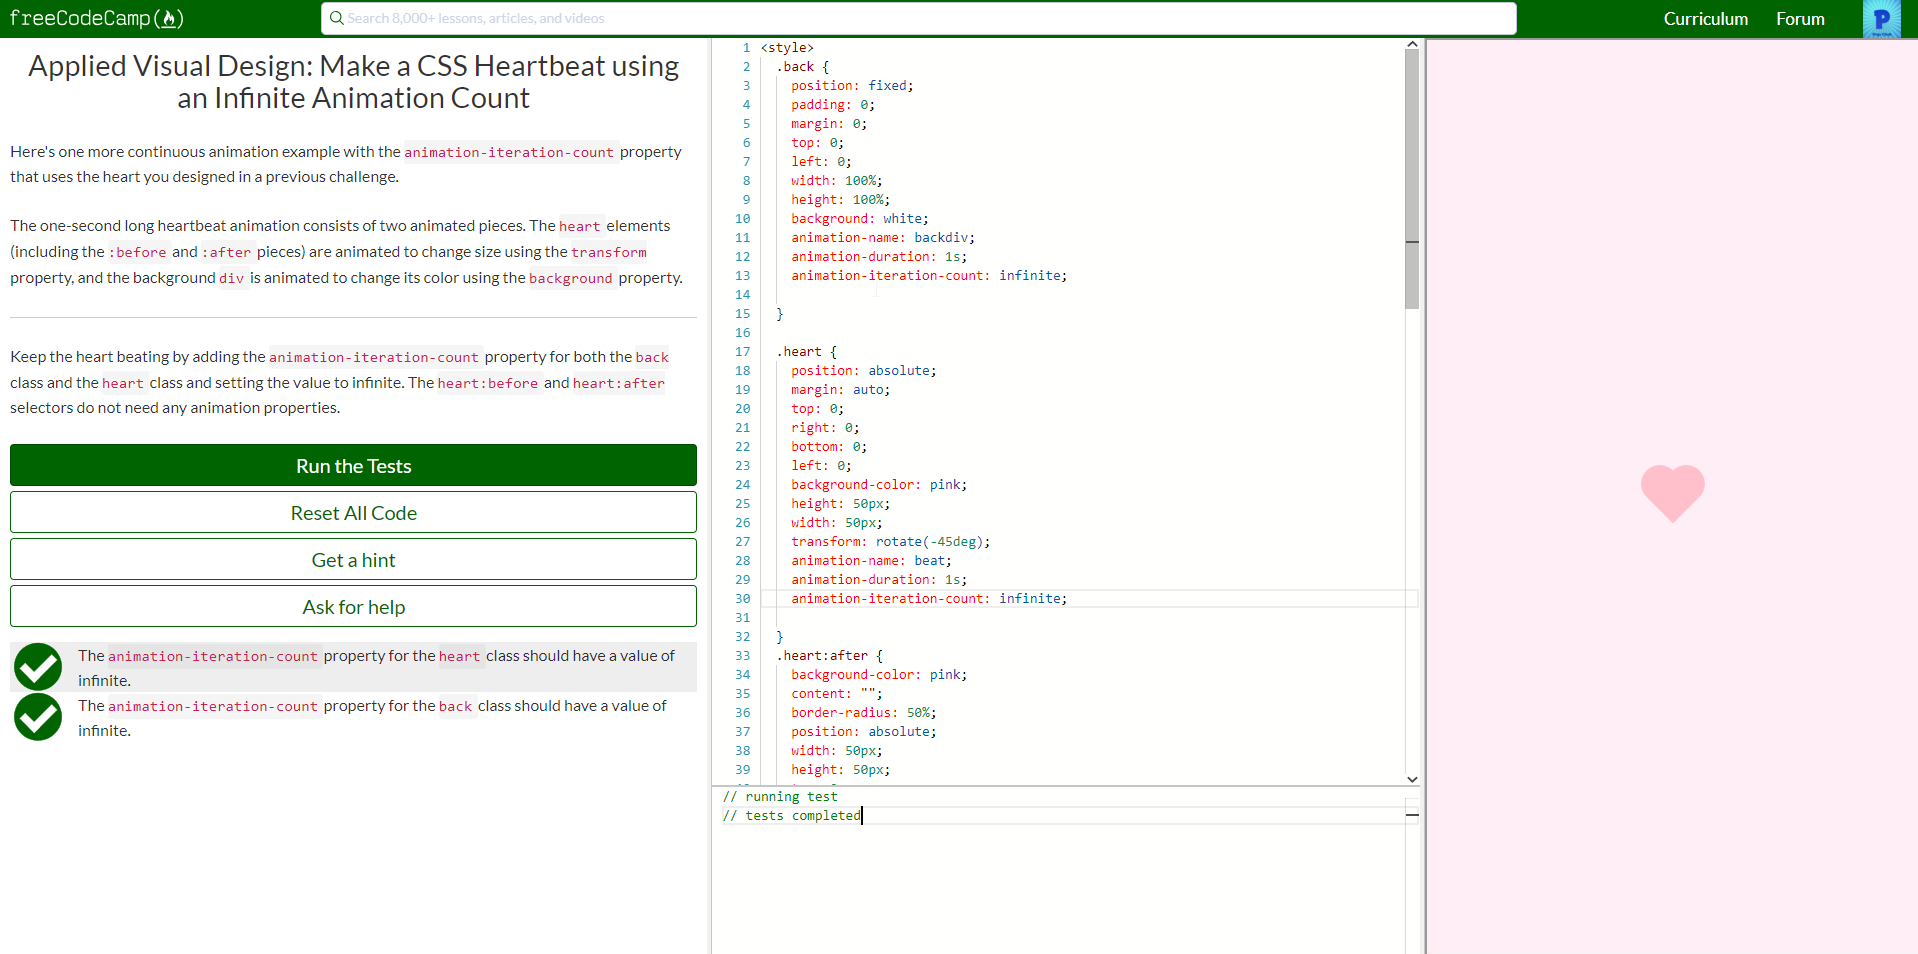The image size is (1918, 954).
Task: Click line number 17 in gutter
Action: point(742,352)
